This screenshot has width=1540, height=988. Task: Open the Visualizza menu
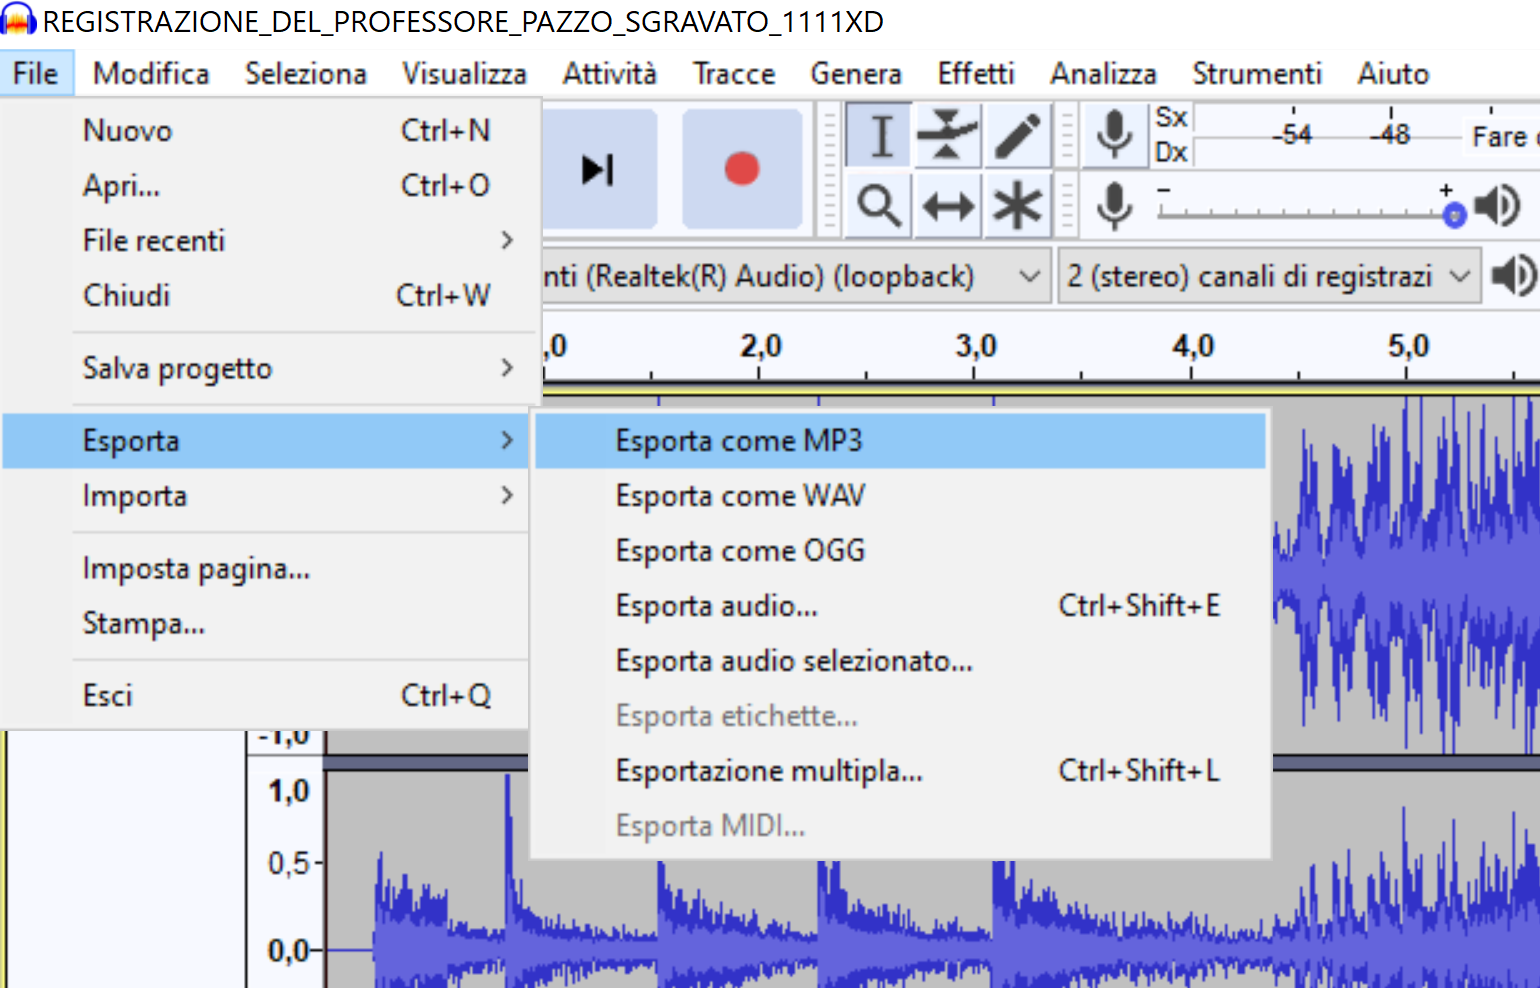(464, 73)
